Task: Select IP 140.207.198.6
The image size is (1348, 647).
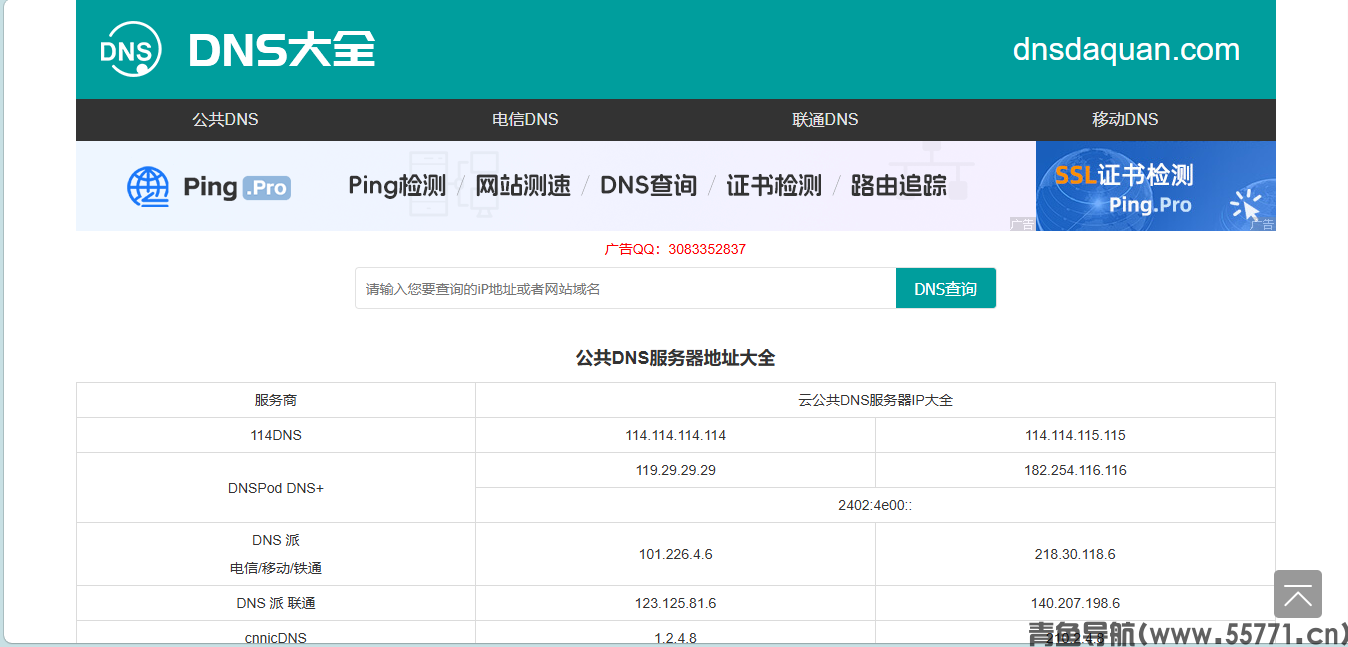Action: pos(1075,603)
